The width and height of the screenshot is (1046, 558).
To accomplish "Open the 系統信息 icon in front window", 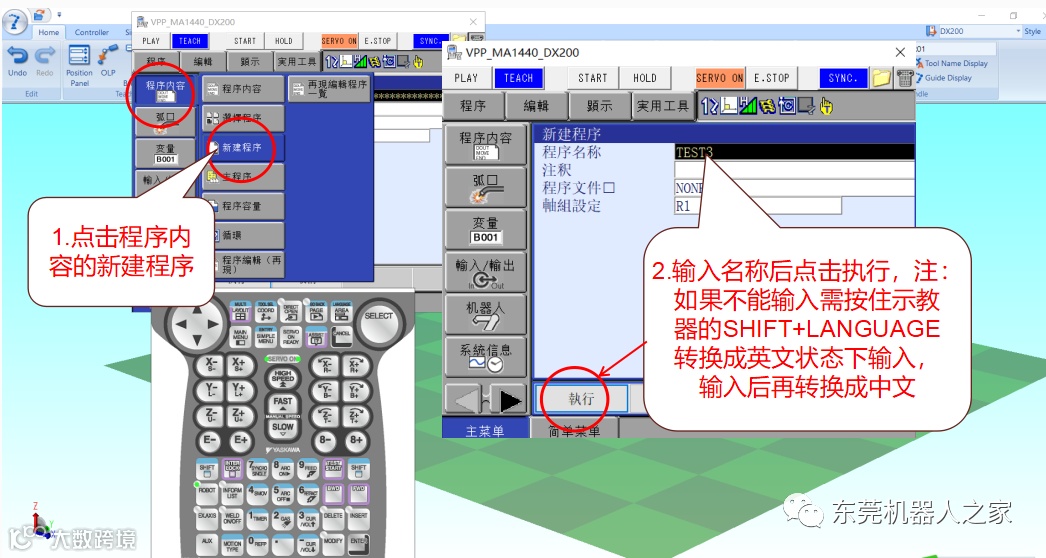I will click(485, 356).
